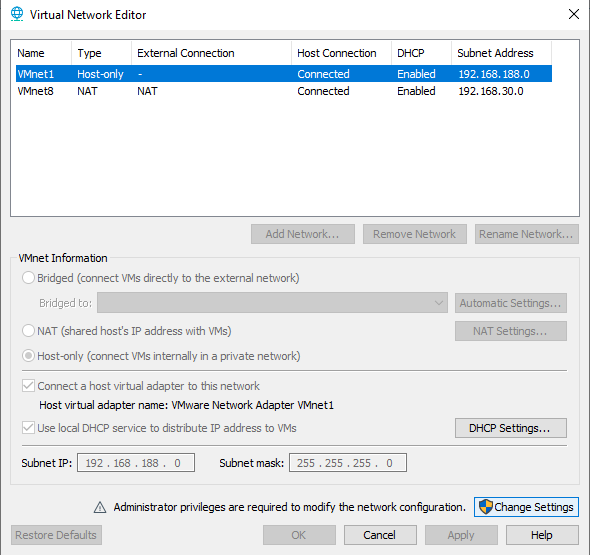Click the Subnet mask input field
This screenshot has height=555, width=590.
[x=348, y=463]
